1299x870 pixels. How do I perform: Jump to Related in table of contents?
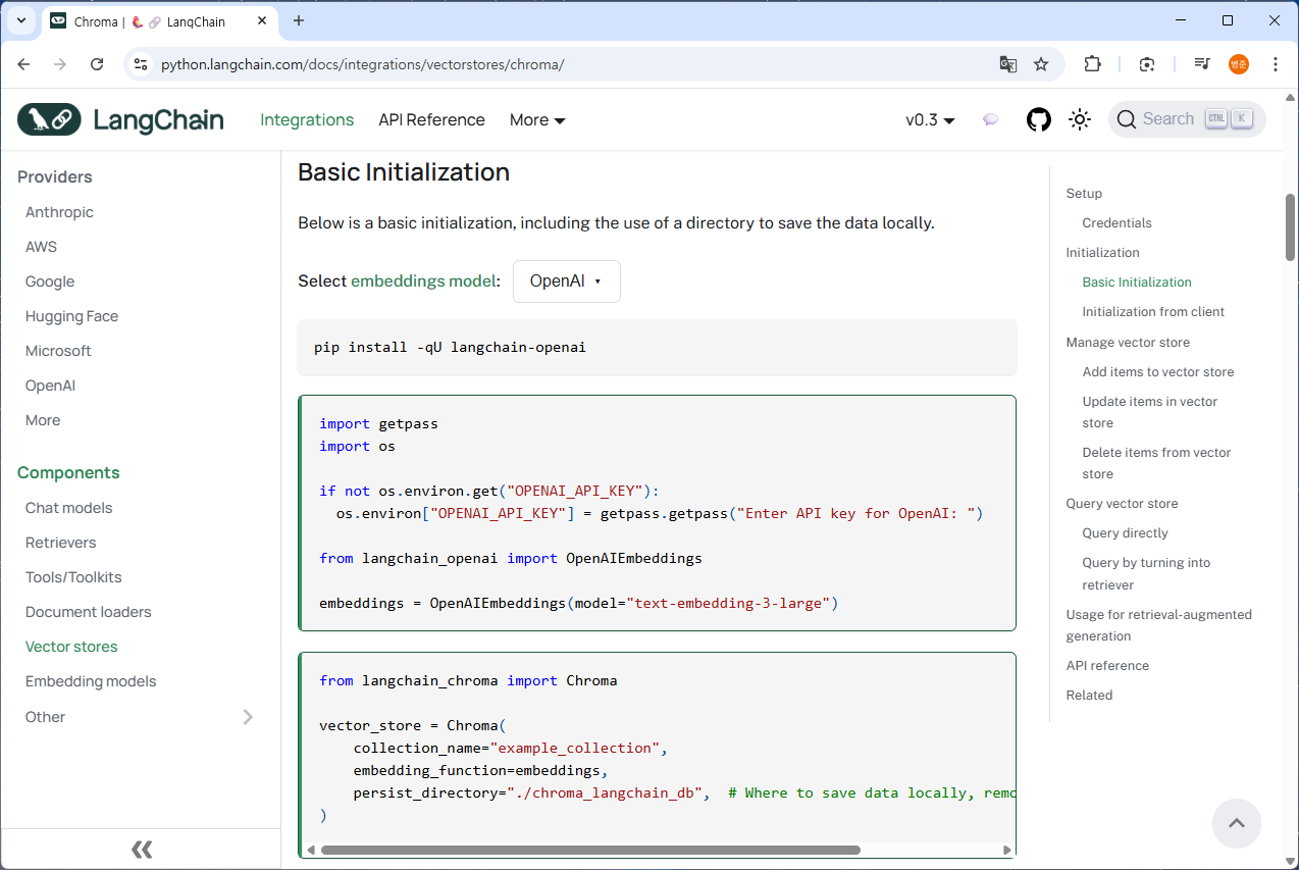pos(1089,695)
